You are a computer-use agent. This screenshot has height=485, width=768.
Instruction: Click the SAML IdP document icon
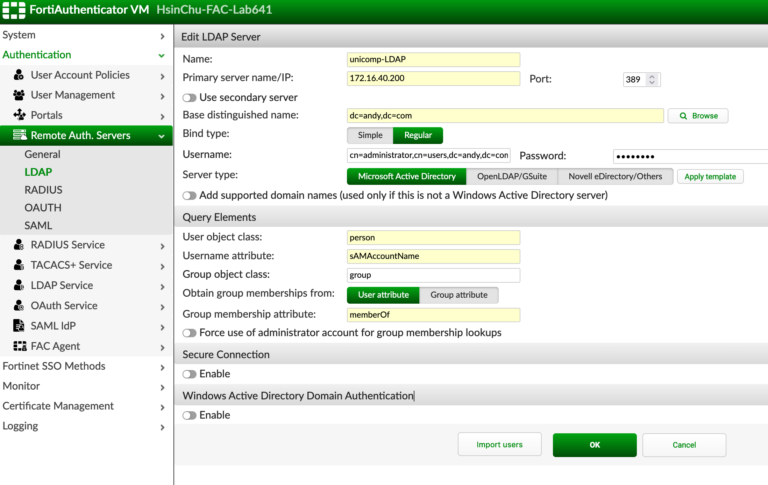pos(19,326)
